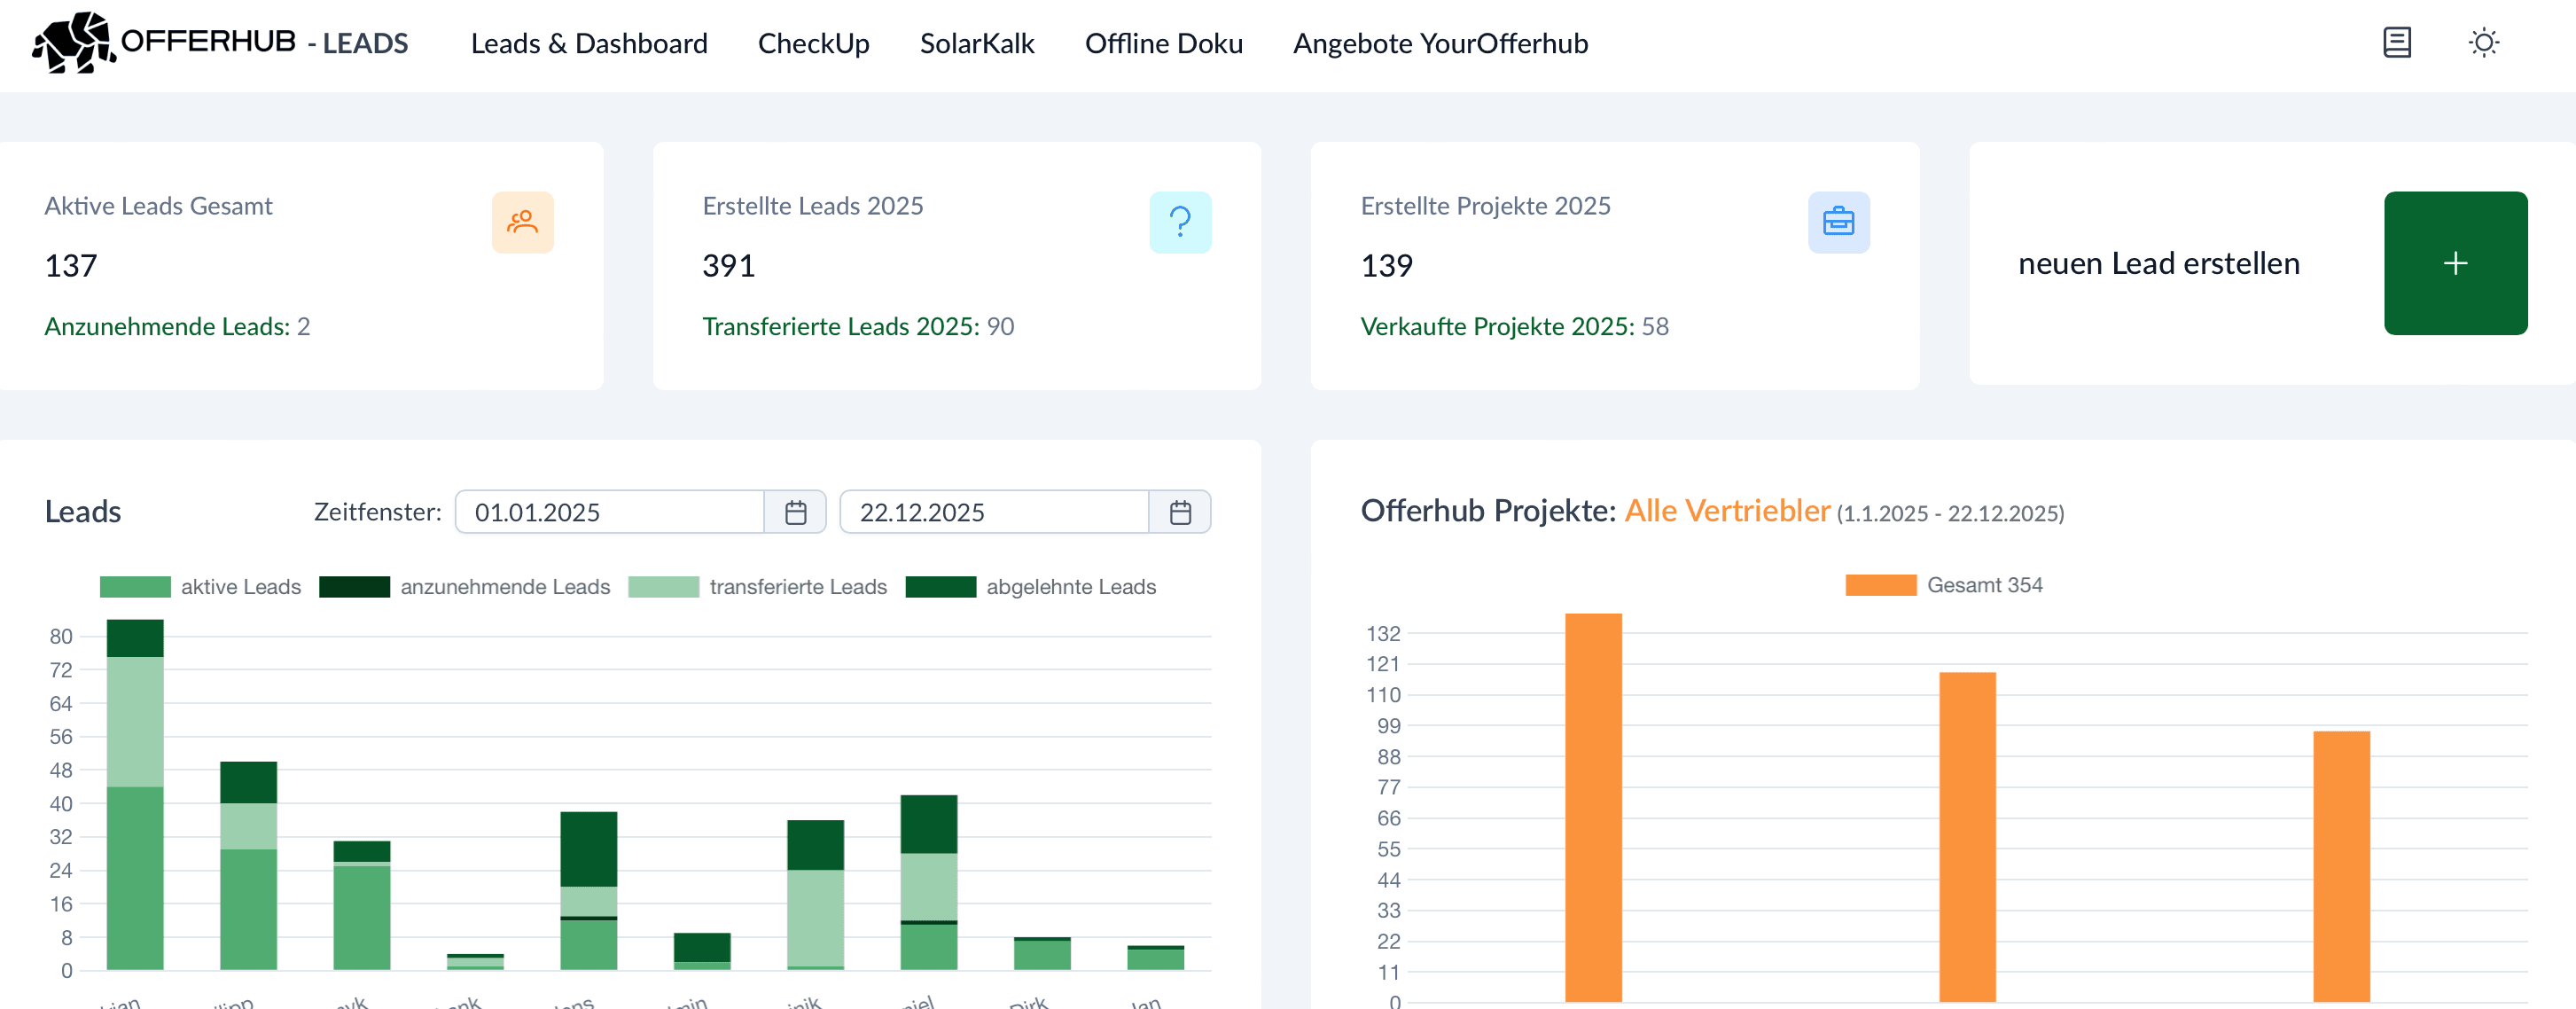Click the Erstellte Projekte 2025 value 139
2576x1009 pixels.
point(1386,265)
